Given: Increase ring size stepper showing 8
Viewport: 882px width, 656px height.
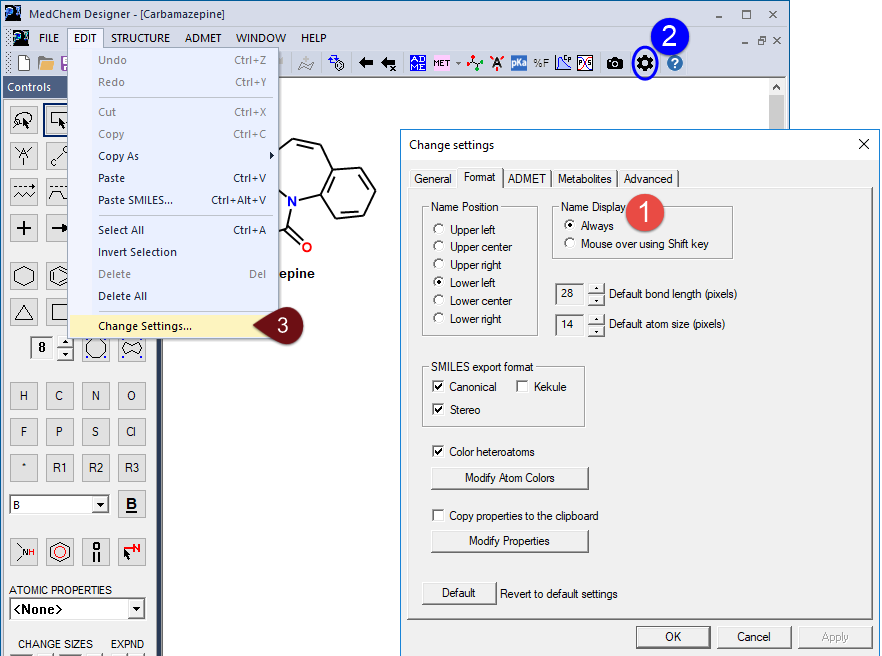Looking at the screenshot, I should (66, 342).
